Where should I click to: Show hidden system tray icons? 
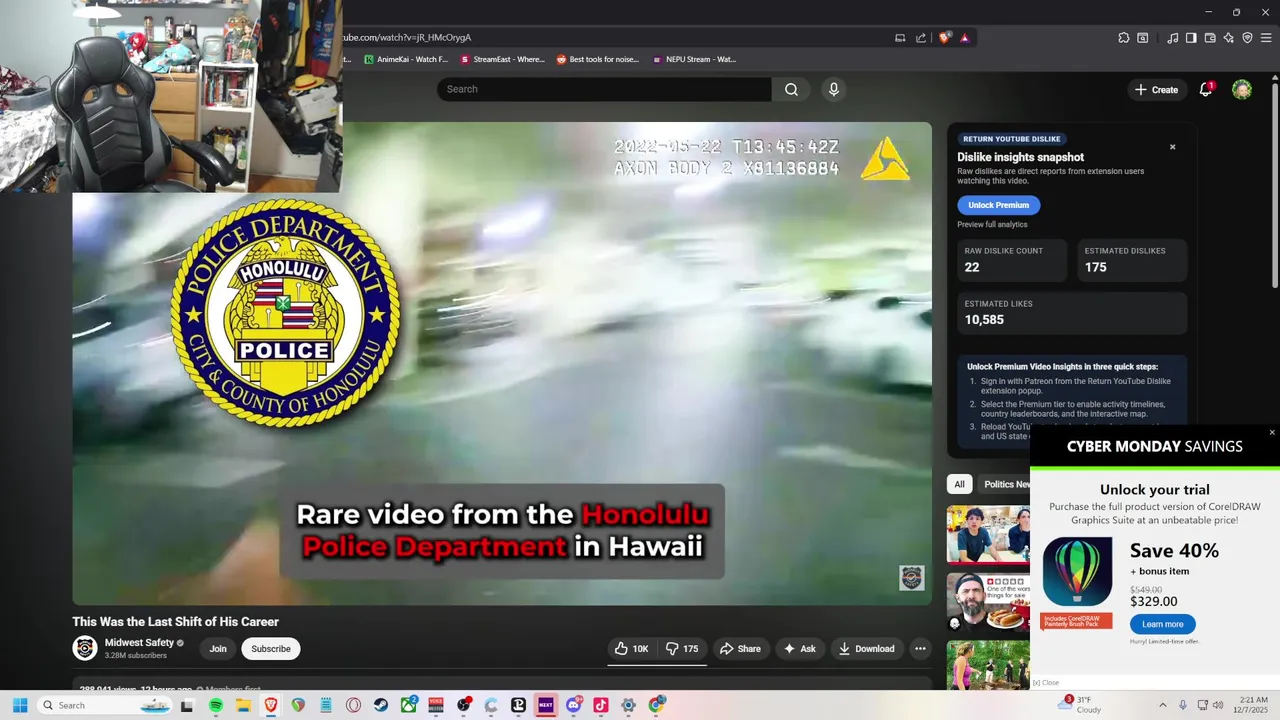click(x=1162, y=705)
